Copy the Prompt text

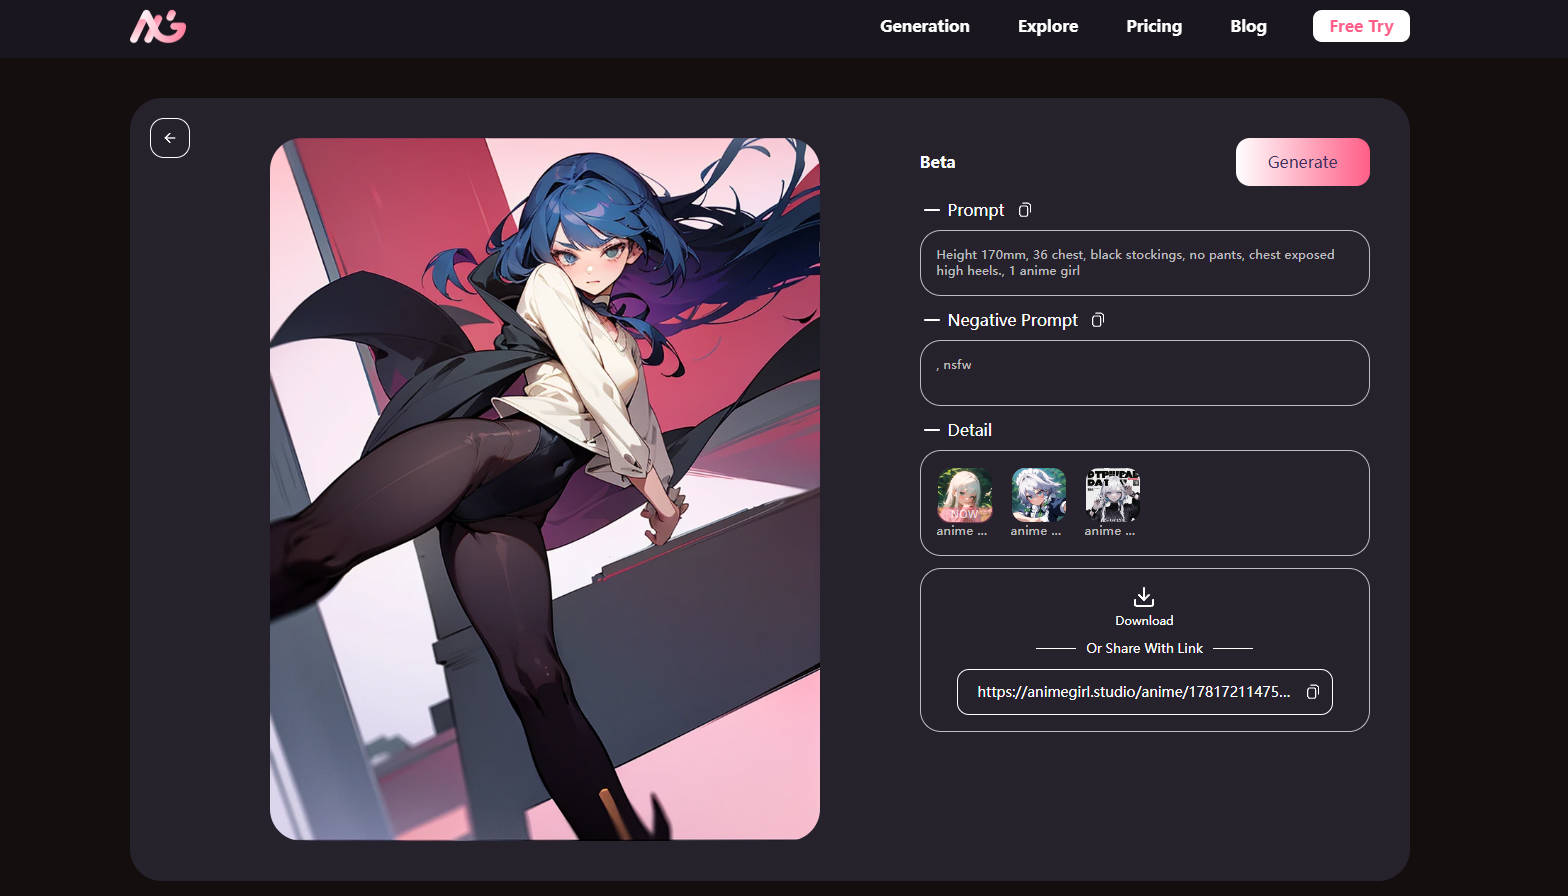coord(1025,210)
